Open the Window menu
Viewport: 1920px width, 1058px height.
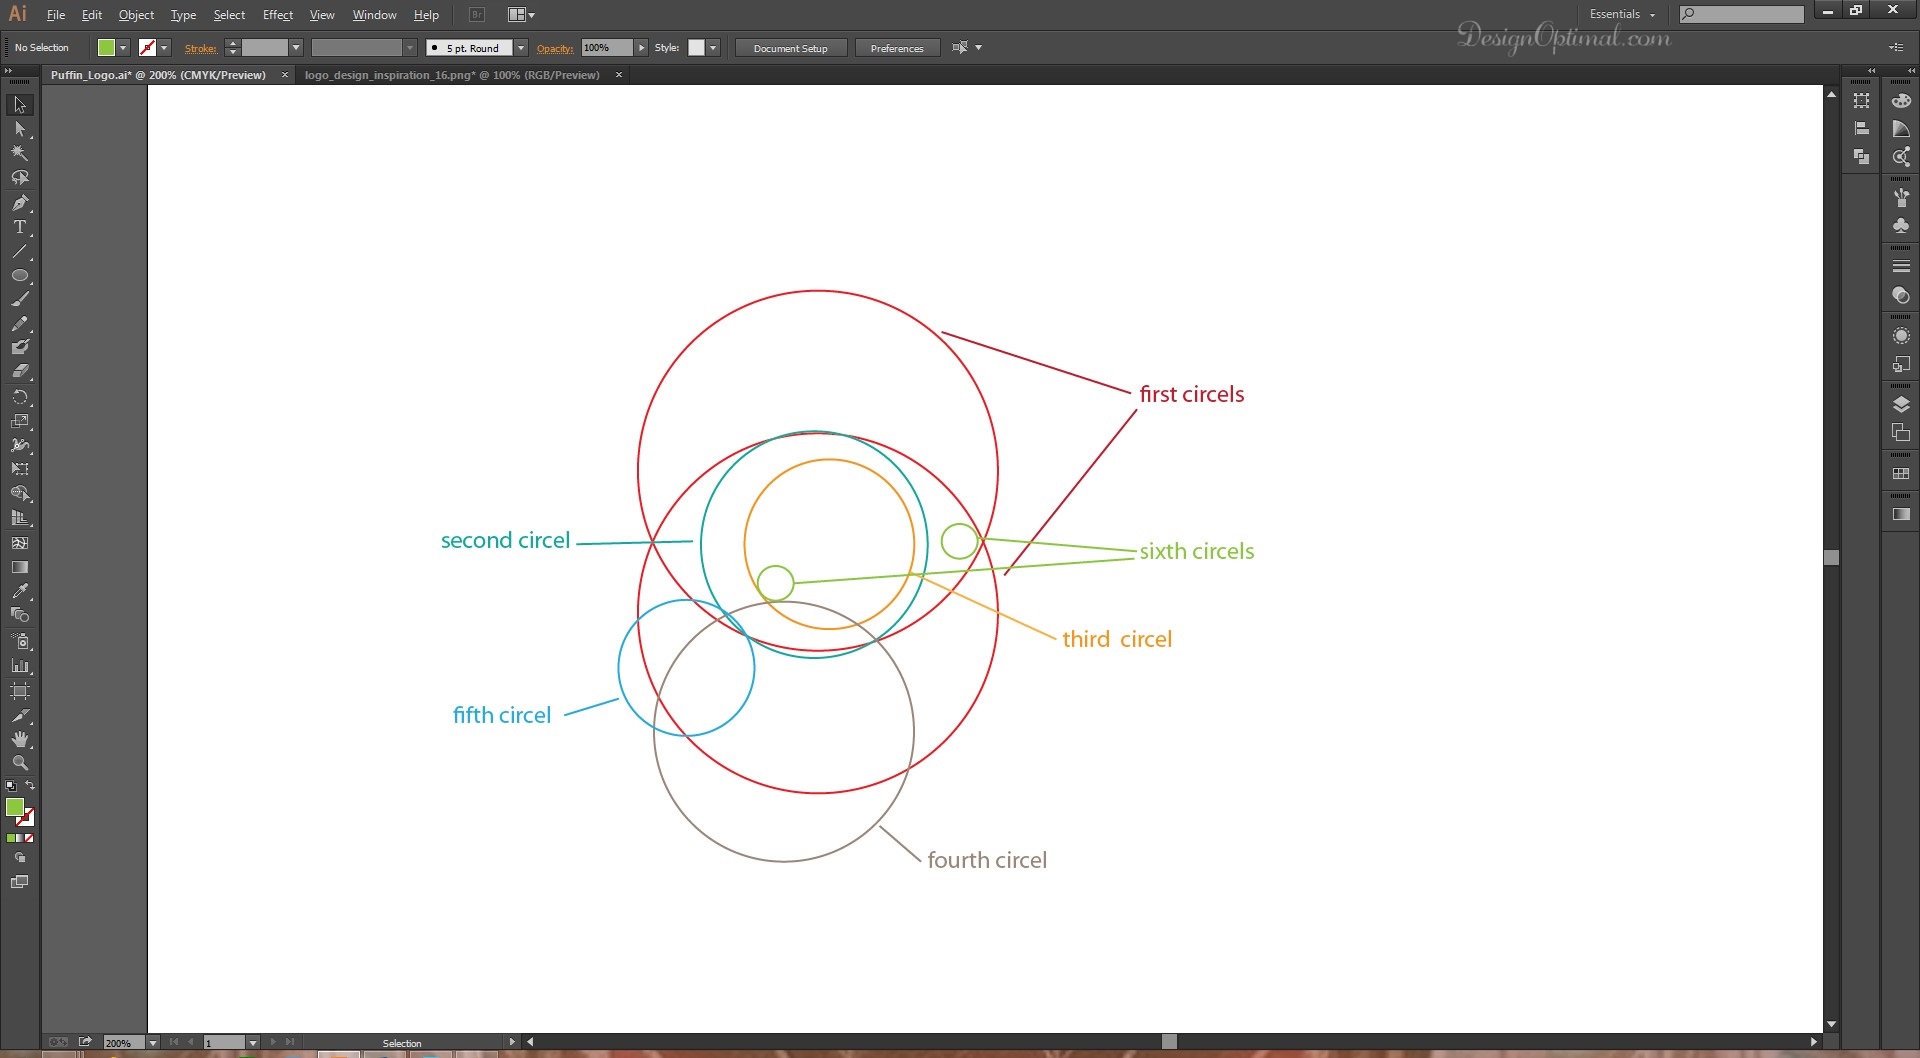tap(374, 15)
